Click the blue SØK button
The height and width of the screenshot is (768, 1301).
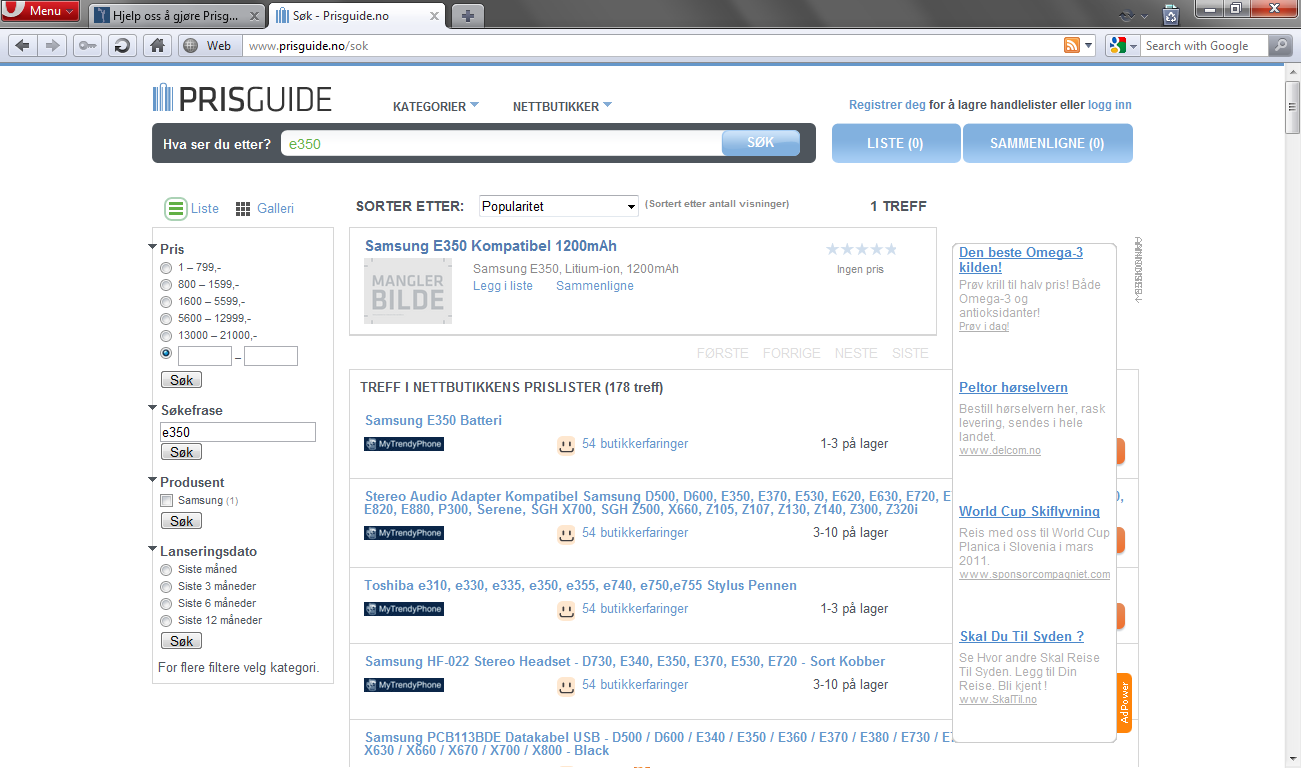761,143
